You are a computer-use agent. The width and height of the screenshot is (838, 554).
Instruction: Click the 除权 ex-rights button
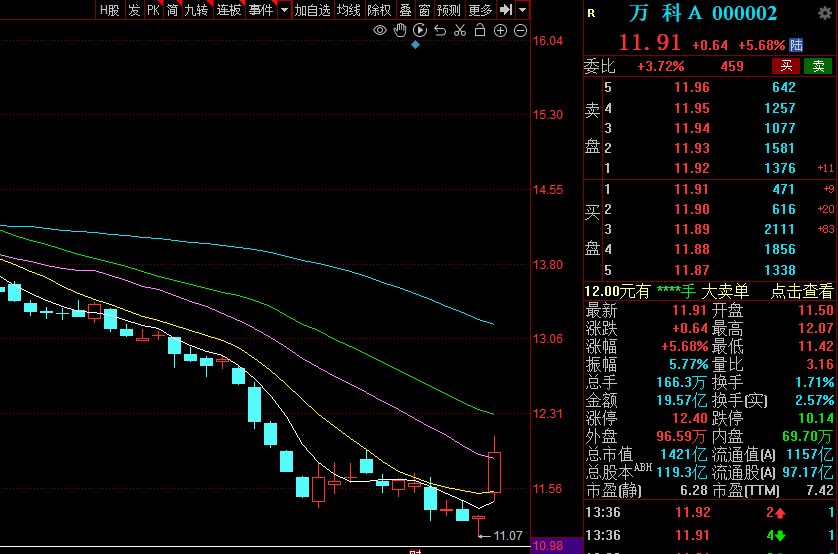[379, 10]
